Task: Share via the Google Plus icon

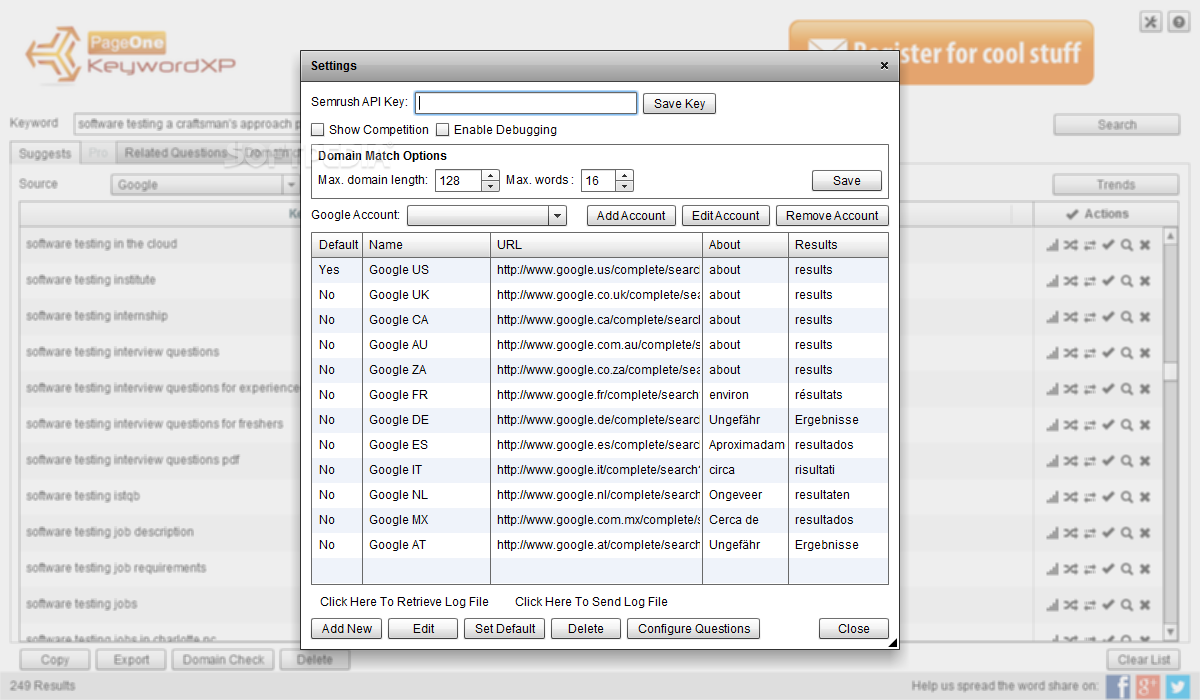Action: tap(1148, 686)
